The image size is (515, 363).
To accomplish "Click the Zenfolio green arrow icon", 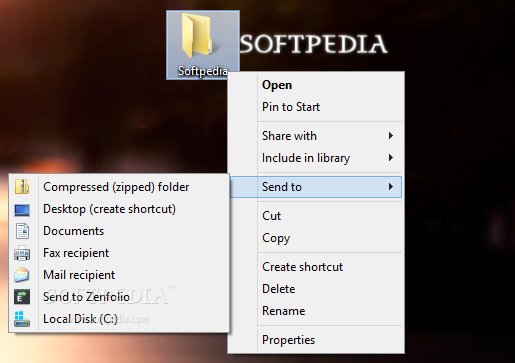I will 22,297.
